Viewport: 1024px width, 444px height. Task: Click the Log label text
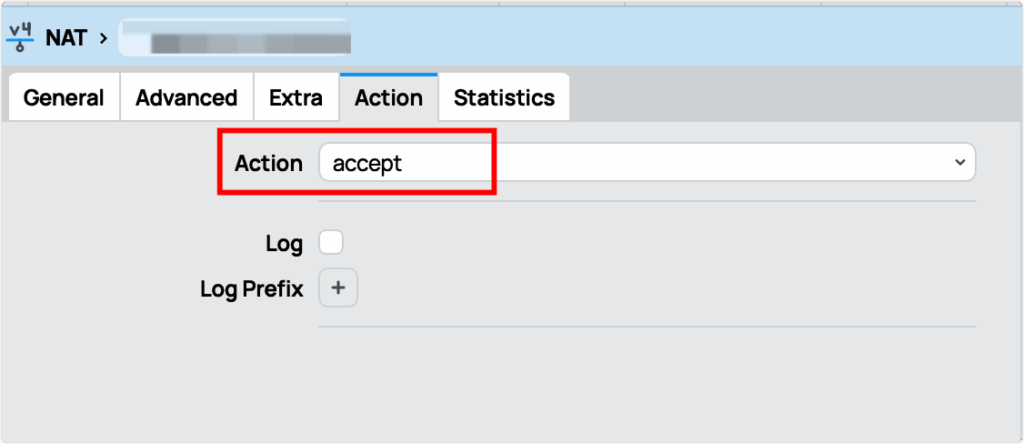pyautogui.click(x=284, y=243)
